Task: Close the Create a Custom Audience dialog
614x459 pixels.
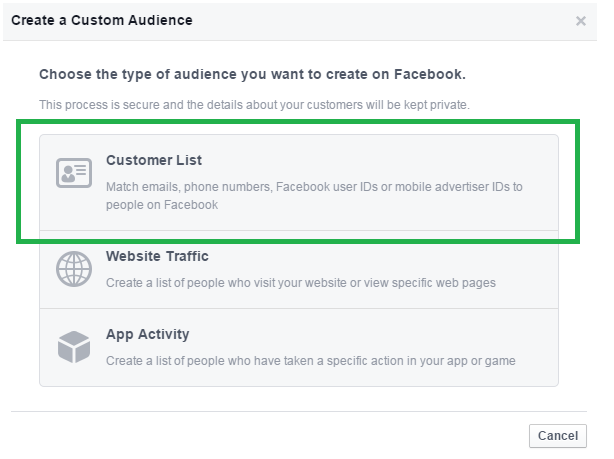Action: pyautogui.click(x=581, y=21)
